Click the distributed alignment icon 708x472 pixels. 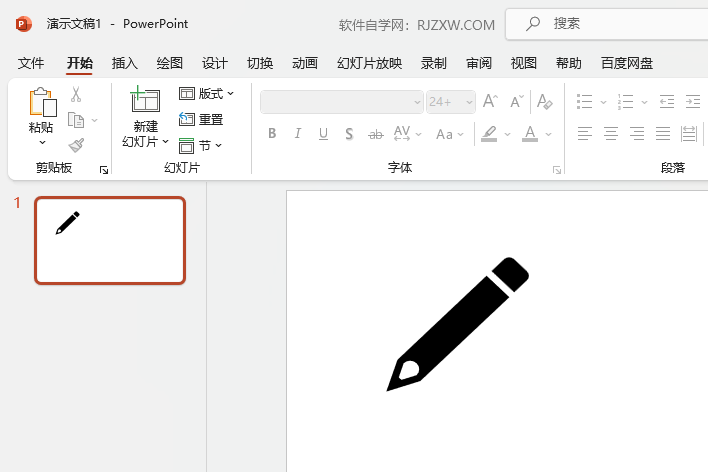click(x=689, y=134)
